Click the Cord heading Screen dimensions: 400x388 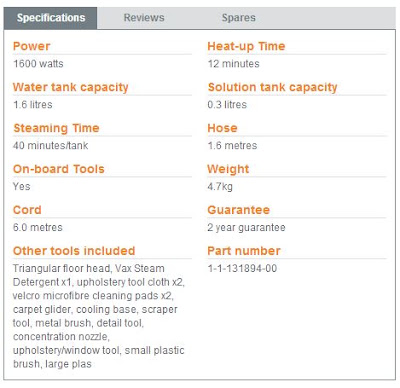point(27,210)
